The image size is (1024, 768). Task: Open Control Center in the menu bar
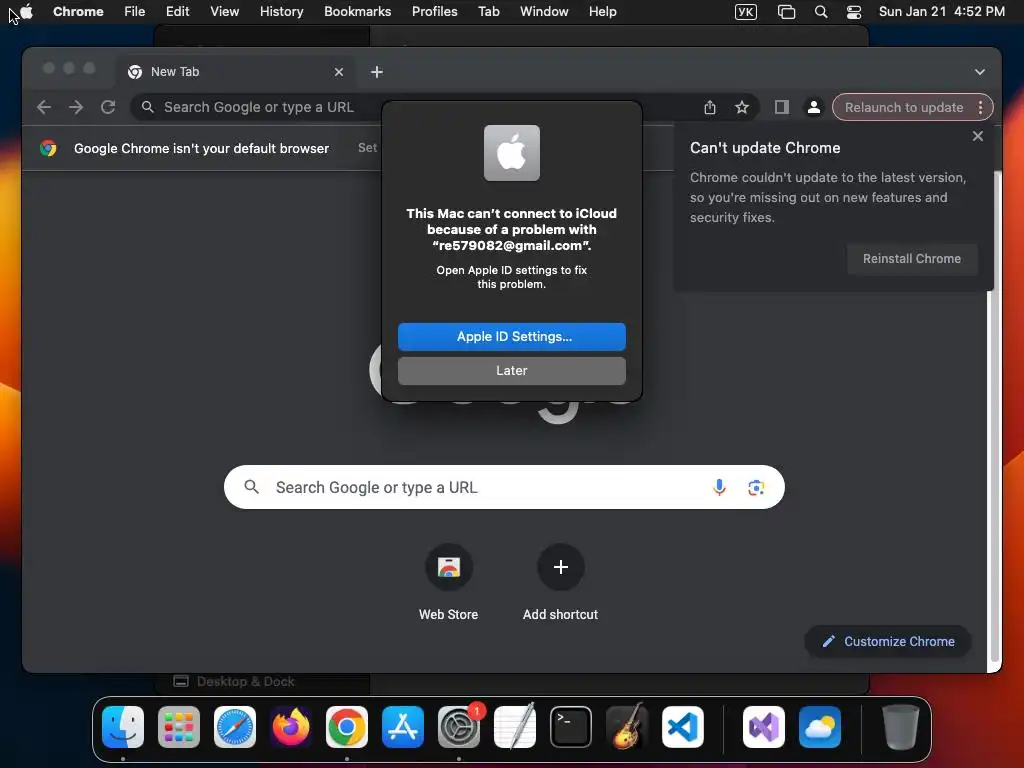coord(854,11)
